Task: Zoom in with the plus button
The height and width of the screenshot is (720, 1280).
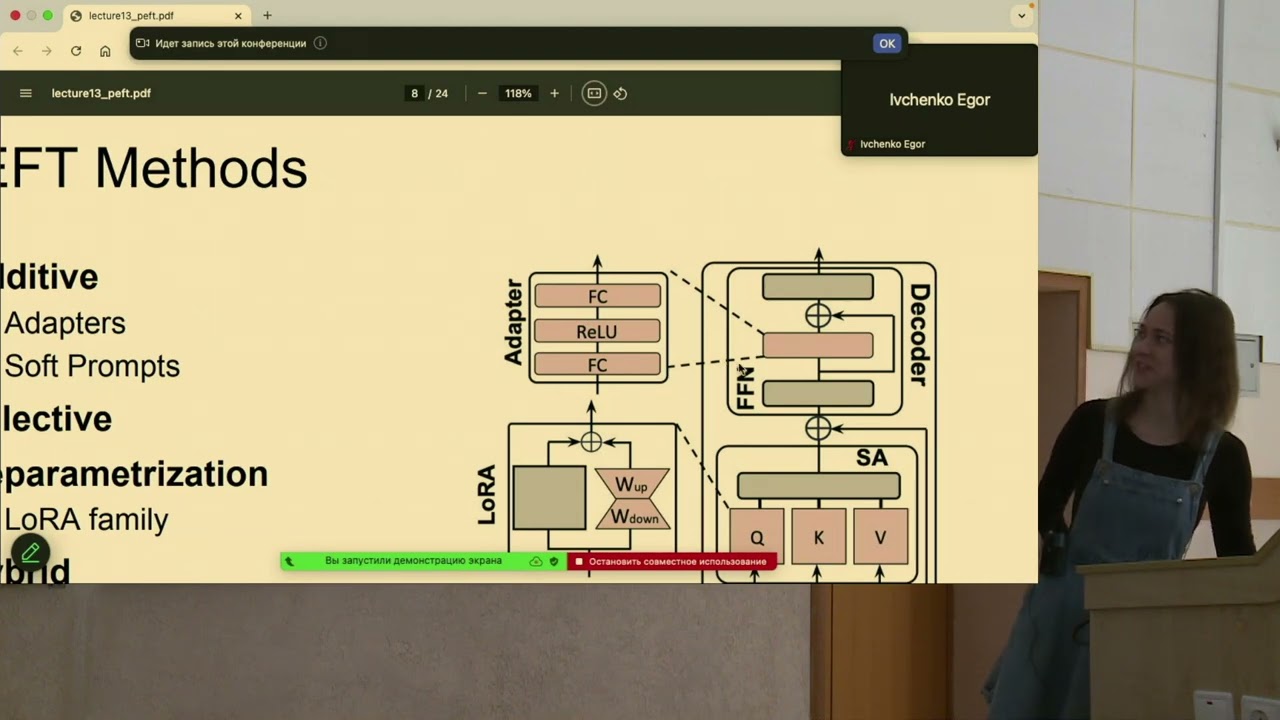Action: pyautogui.click(x=554, y=93)
